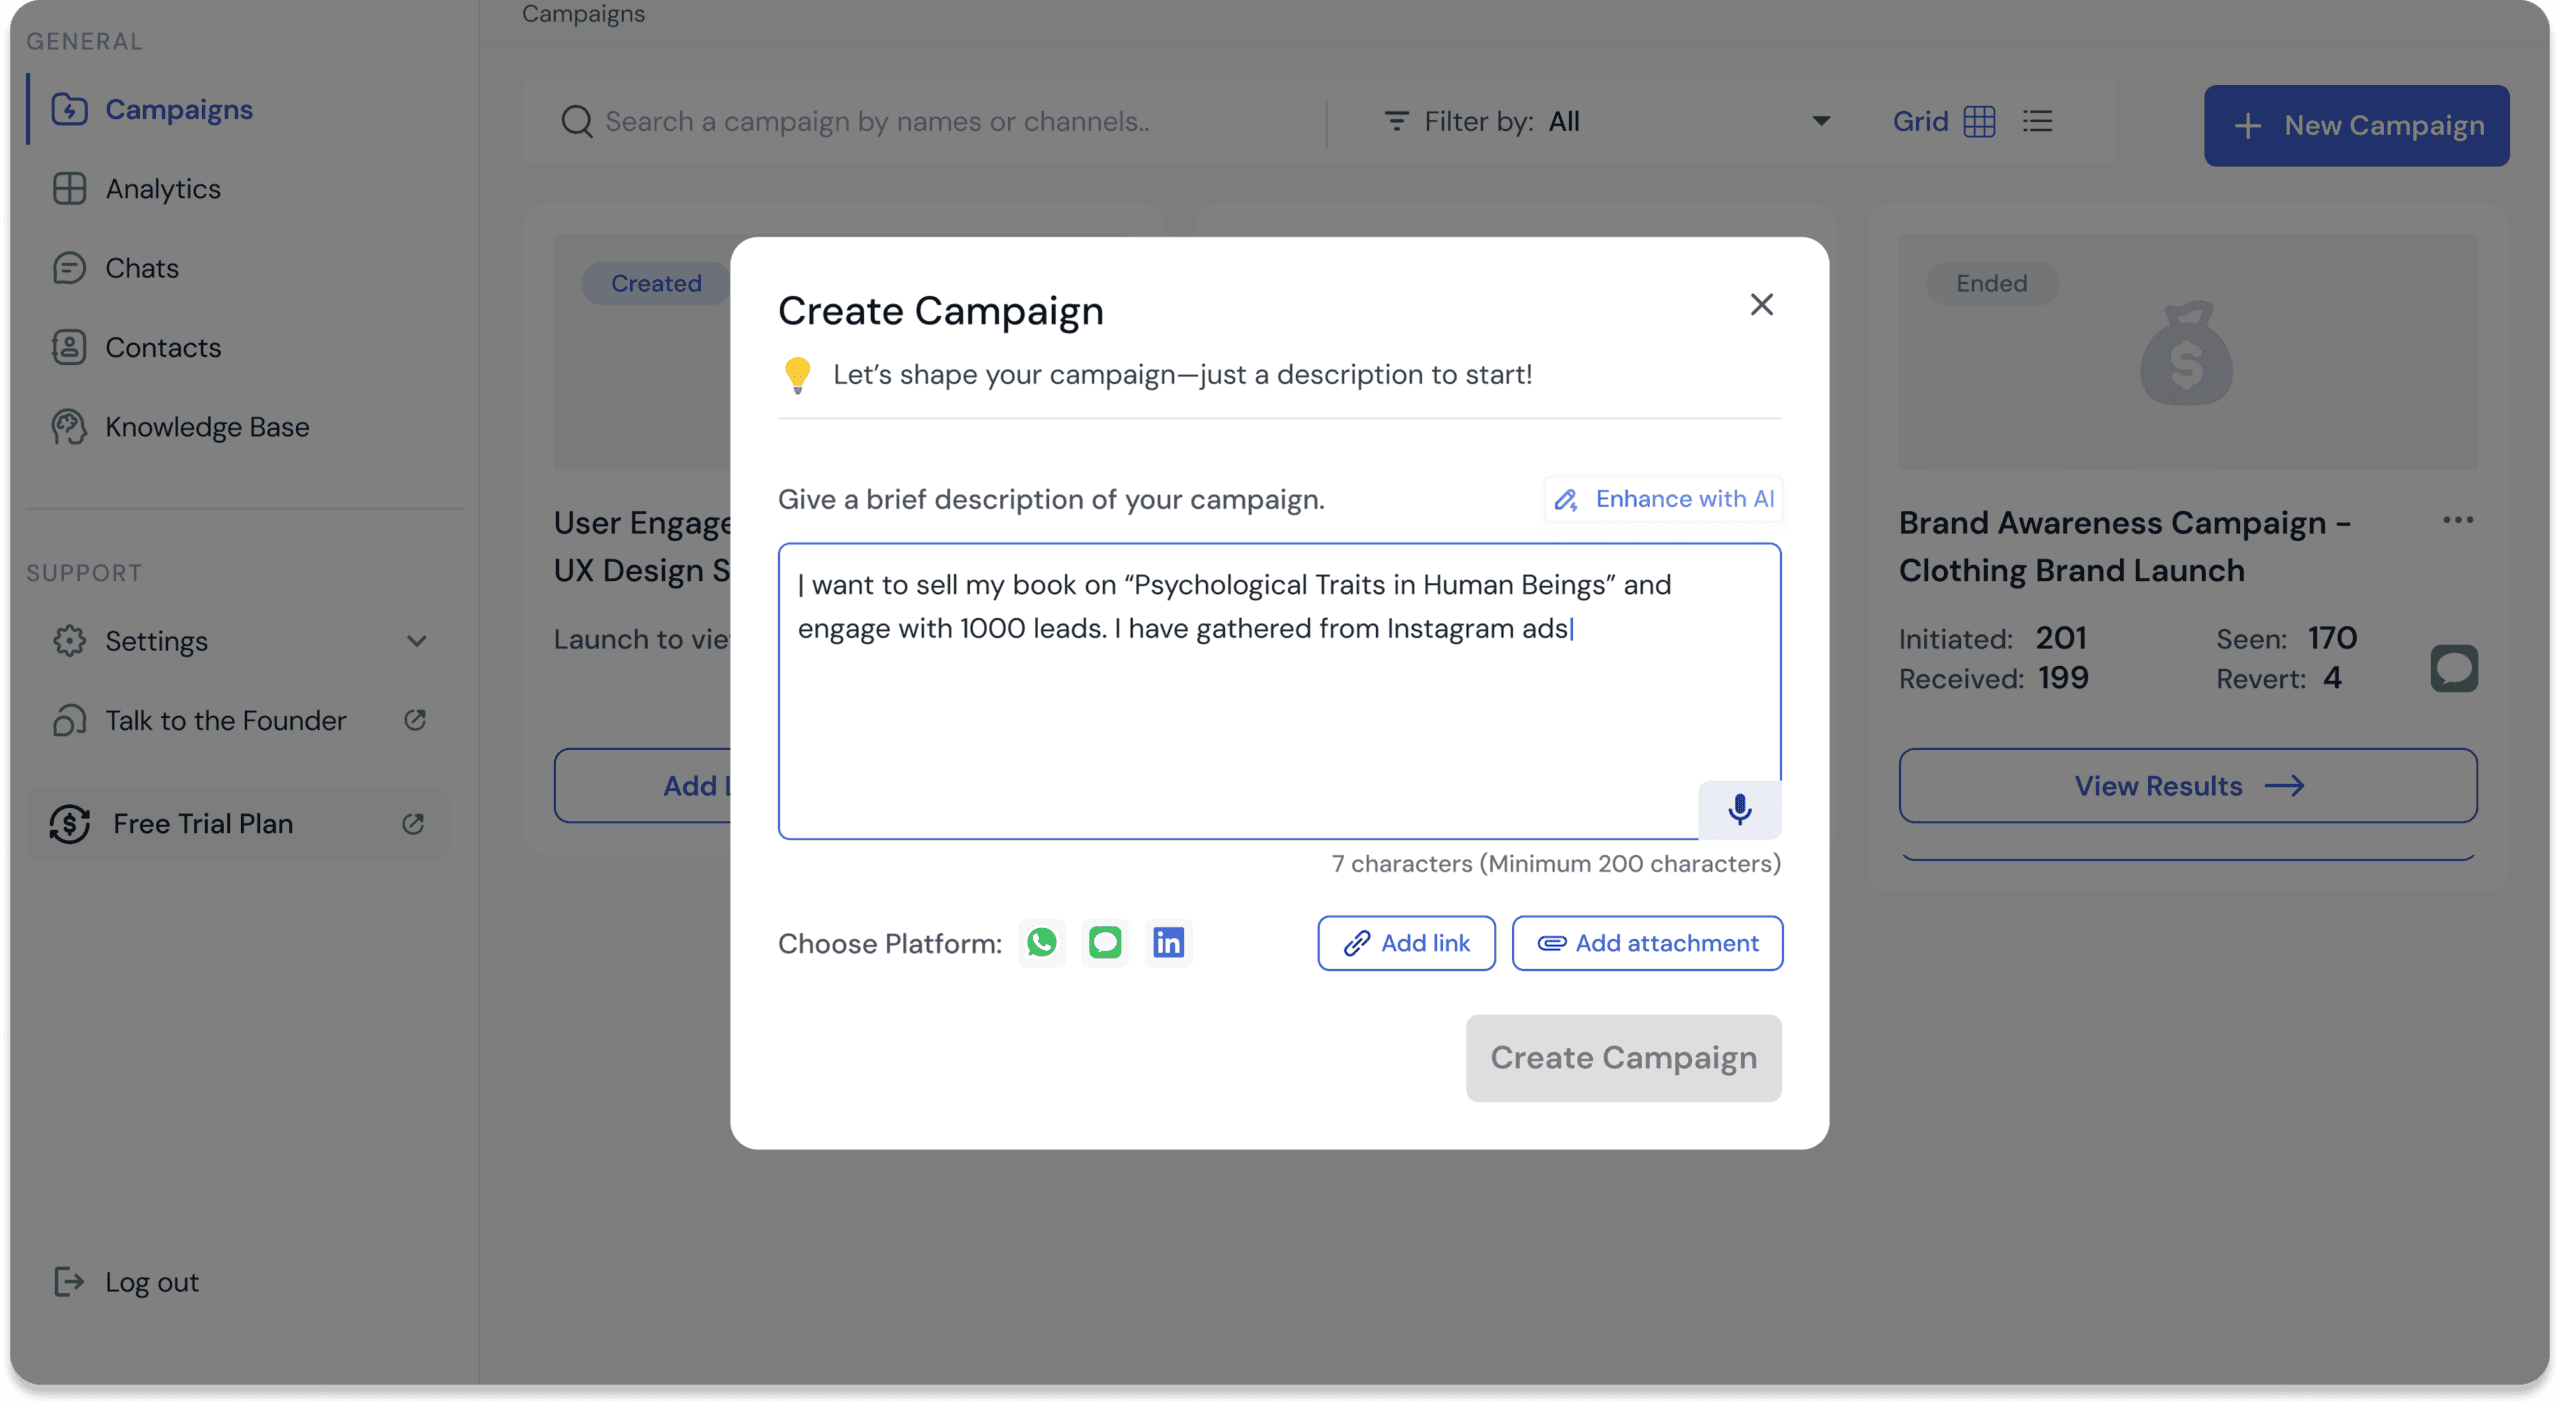Click the chat bubble on Brand Awareness card
This screenshot has width=2560, height=1405.
(2455, 668)
